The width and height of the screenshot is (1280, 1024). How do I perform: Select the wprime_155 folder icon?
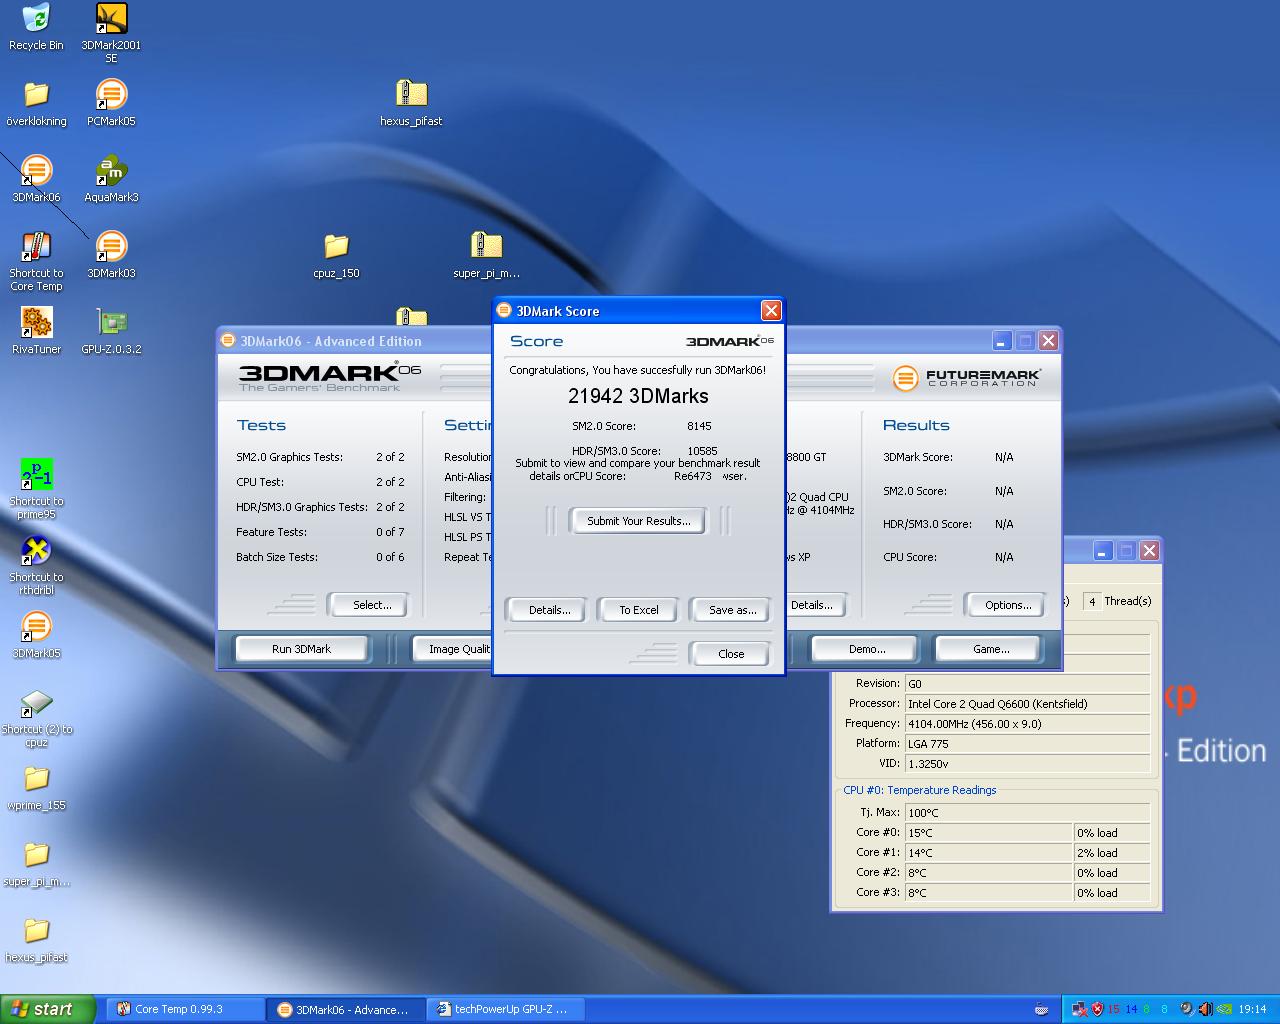click(x=36, y=788)
